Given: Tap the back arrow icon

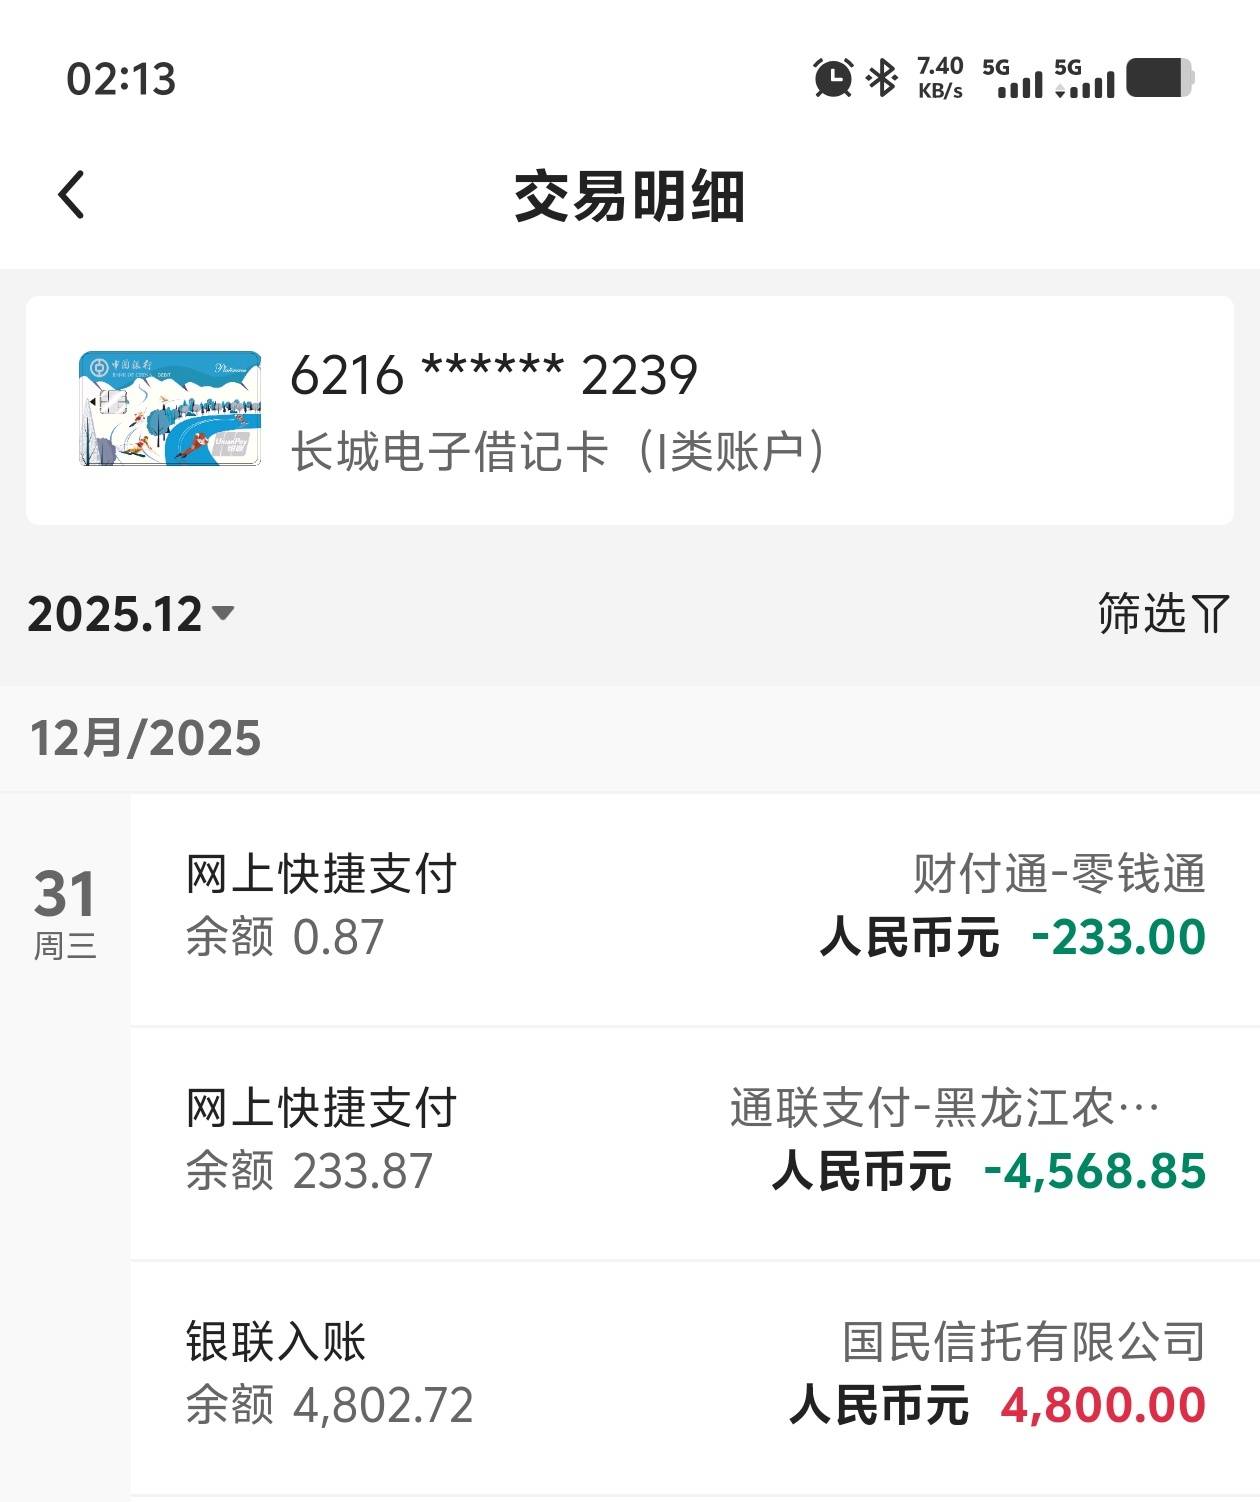Looking at the screenshot, I should tap(72, 195).
